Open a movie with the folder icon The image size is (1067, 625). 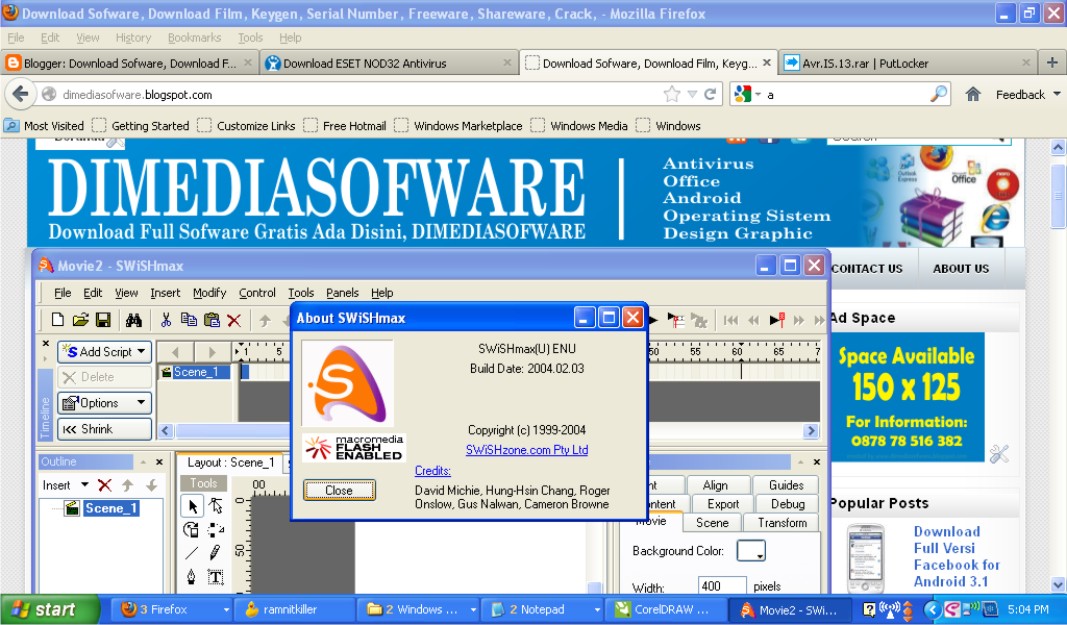[x=80, y=319]
